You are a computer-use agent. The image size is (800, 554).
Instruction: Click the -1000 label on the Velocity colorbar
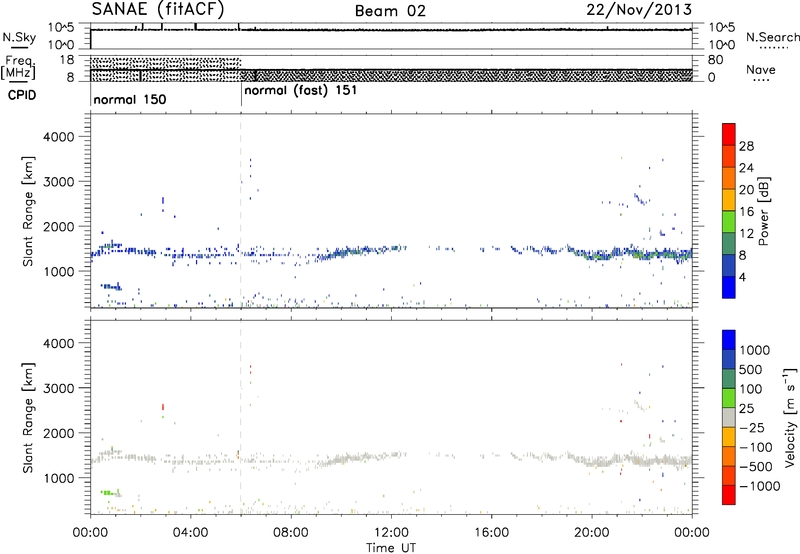(760, 486)
